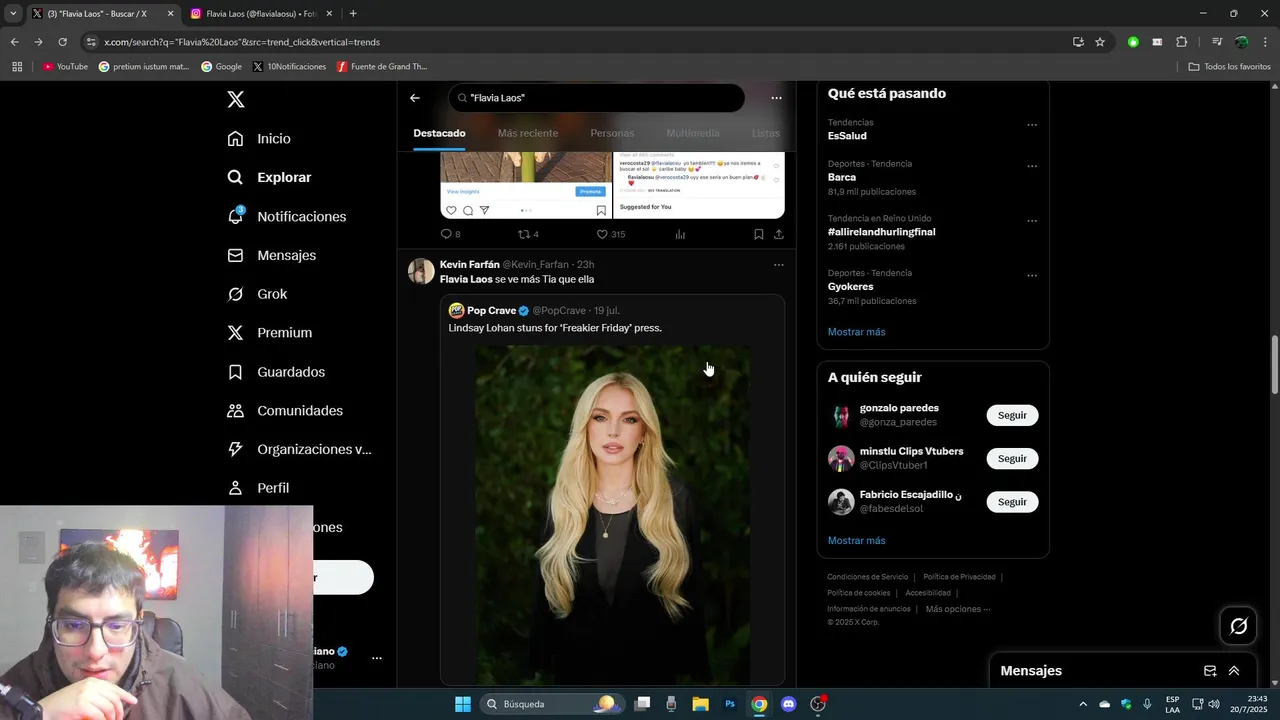Open File Explorer from taskbar
Image resolution: width=1280 pixels, height=720 pixels.
(x=700, y=704)
